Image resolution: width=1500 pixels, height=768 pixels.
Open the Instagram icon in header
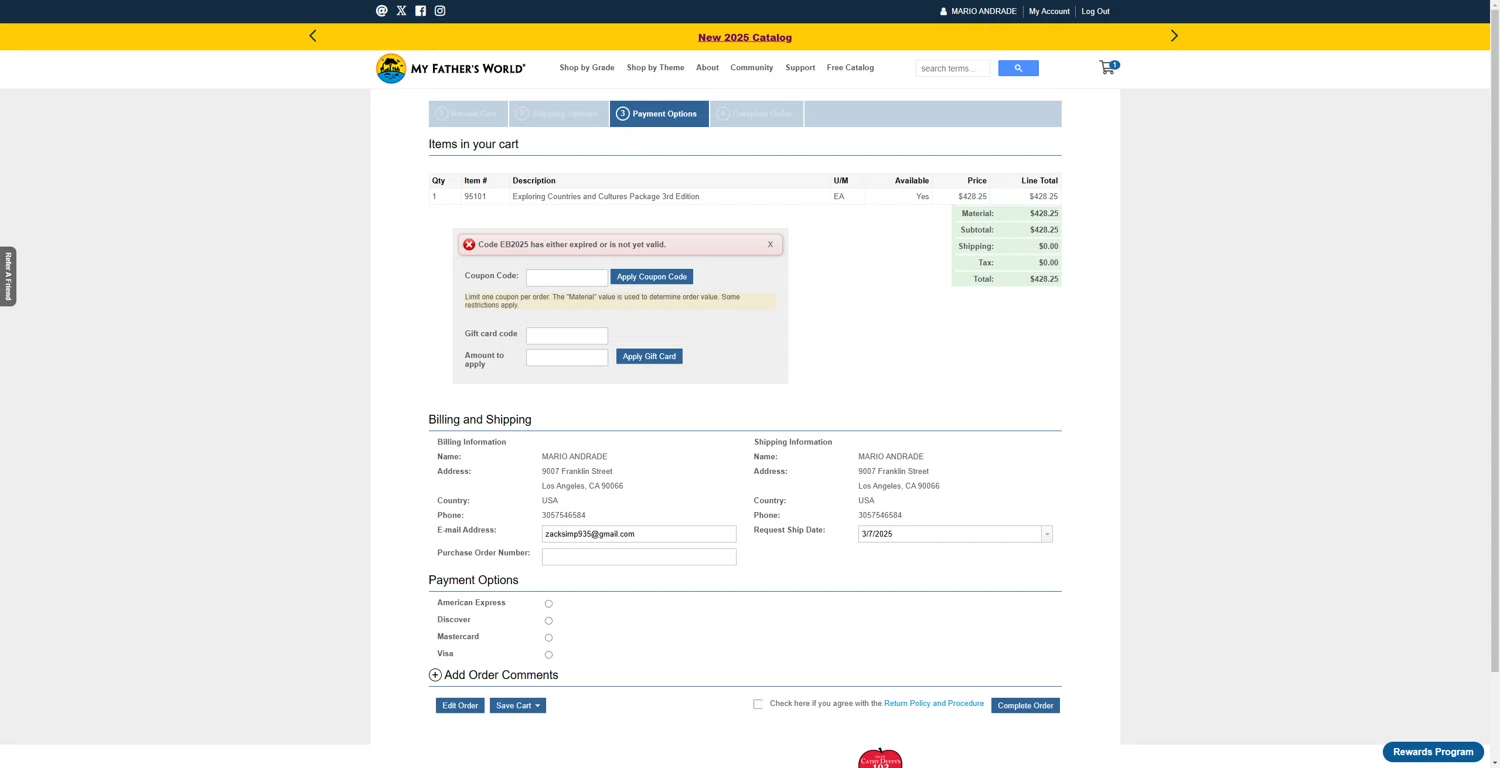[x=440, y=11]
